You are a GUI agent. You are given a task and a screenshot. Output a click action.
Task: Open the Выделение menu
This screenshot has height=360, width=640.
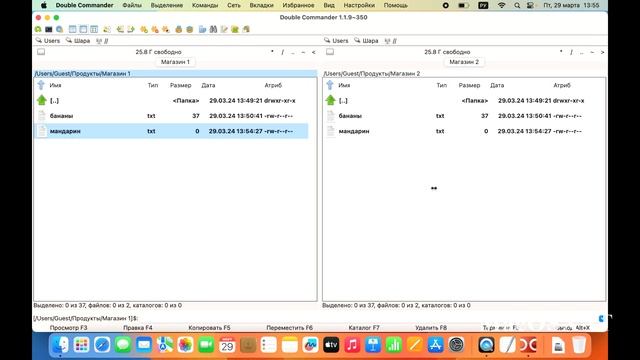coord(167,5)
